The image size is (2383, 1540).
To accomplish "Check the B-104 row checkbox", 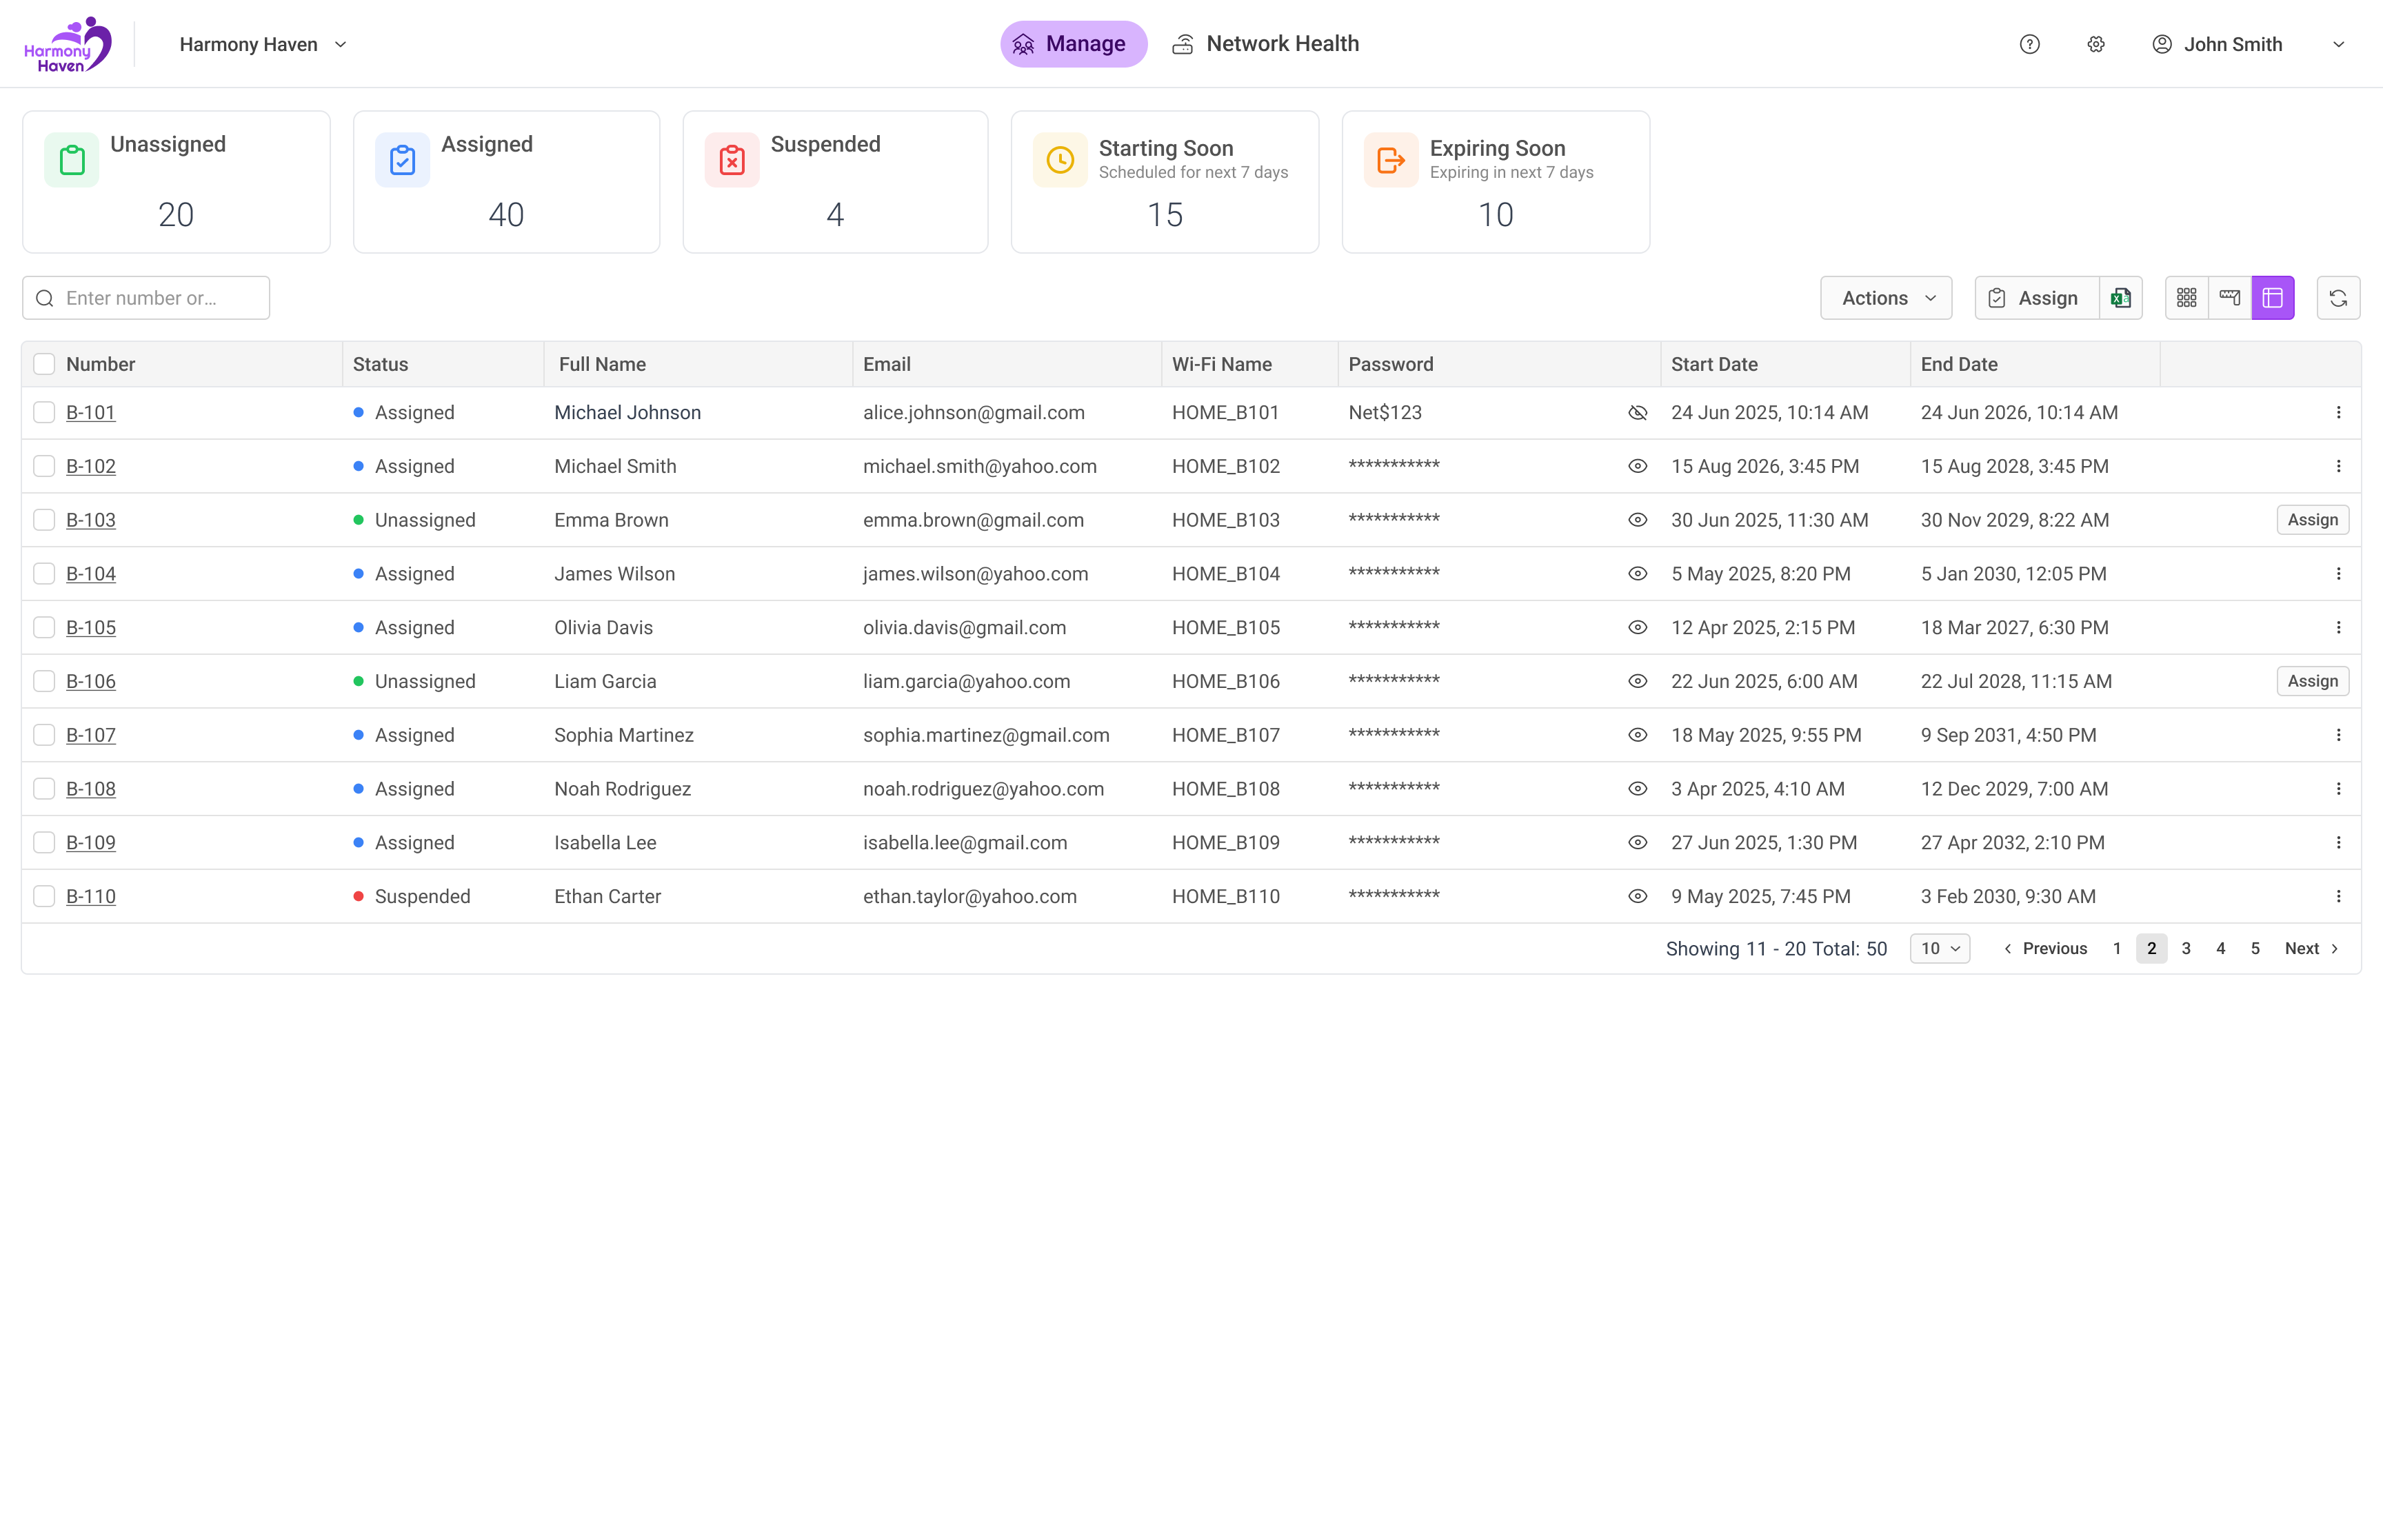I will click(x=44, y=574).
